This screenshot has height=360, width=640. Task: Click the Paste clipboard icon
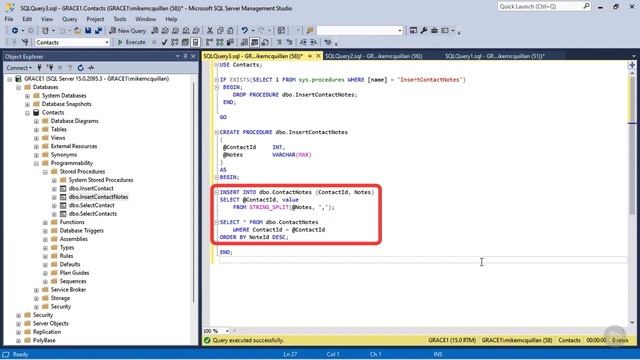tap(230, 31)
